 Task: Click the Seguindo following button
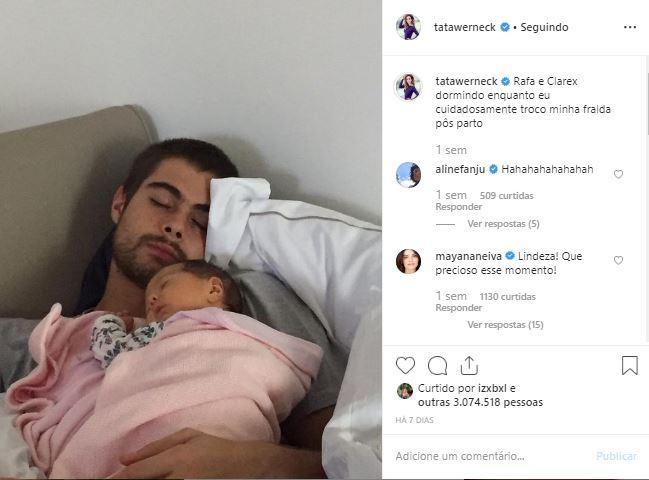544,27
